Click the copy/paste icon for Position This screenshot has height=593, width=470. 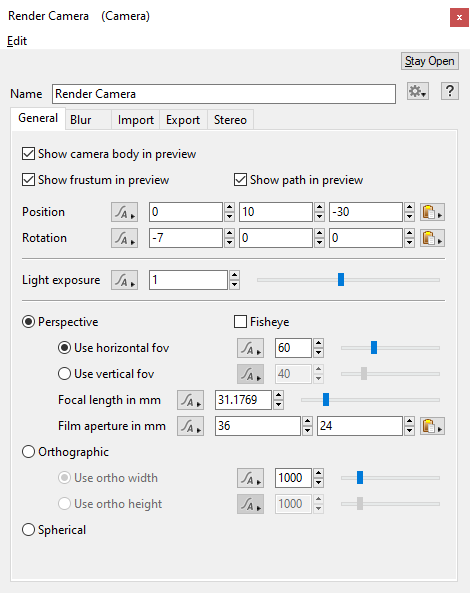coord(432,212)
